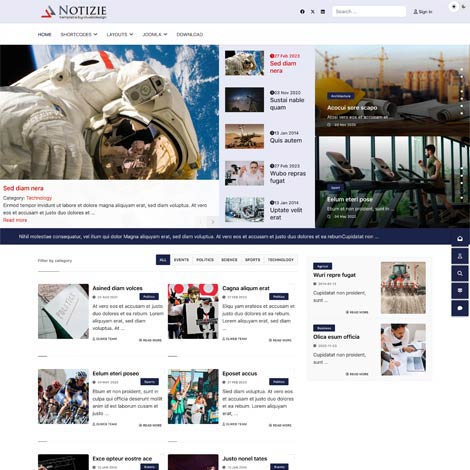470x470 pixels.
Task: Go to the Home menu item
Action: point(44,34)
